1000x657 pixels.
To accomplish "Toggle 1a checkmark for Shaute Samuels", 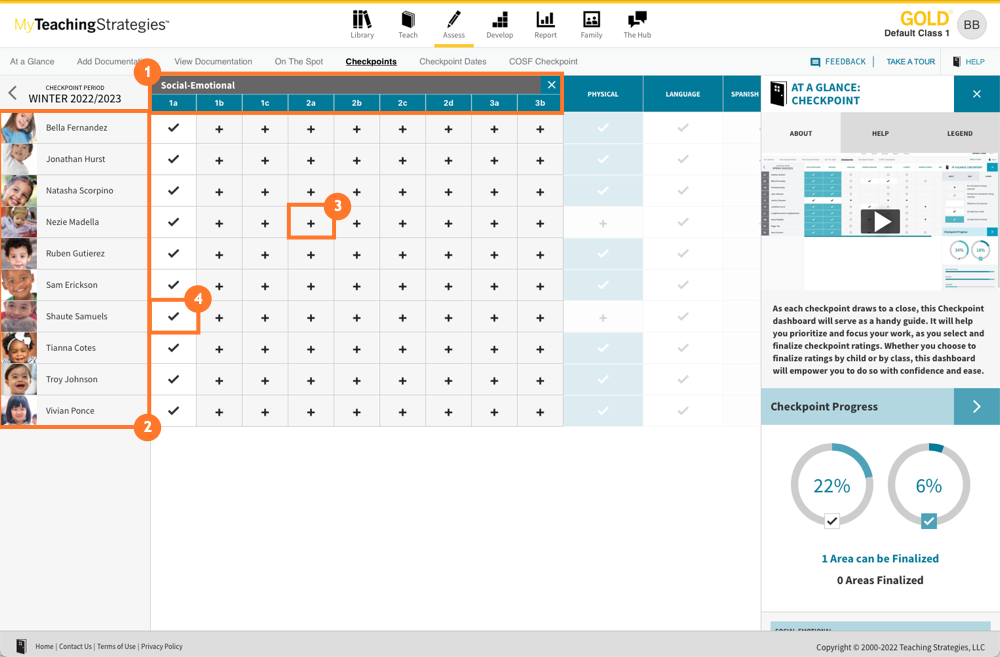I will [174, 317].
